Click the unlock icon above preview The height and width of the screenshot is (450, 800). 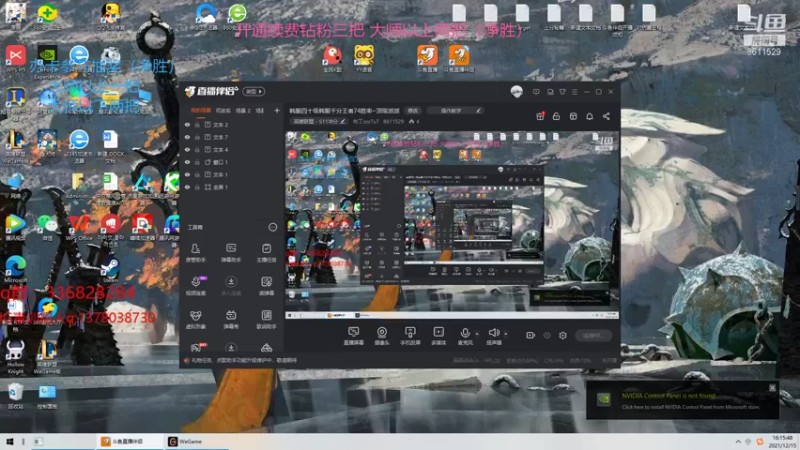(556, 116)
